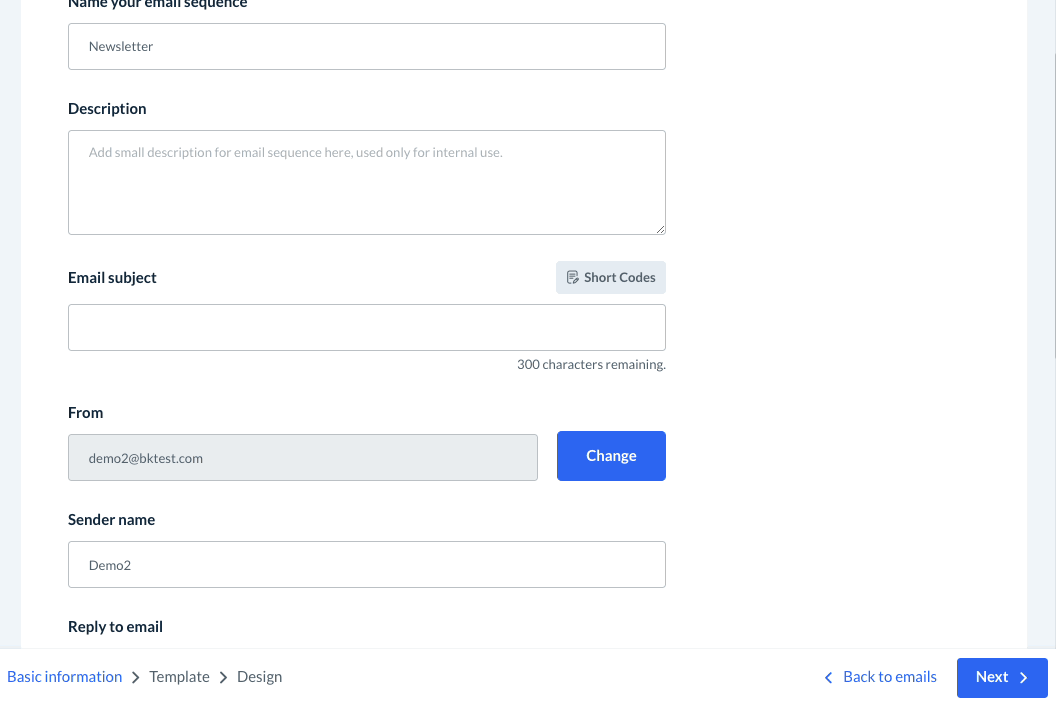
Task: Click the chevron between Template and Design
Action: (x=223, y=678)
